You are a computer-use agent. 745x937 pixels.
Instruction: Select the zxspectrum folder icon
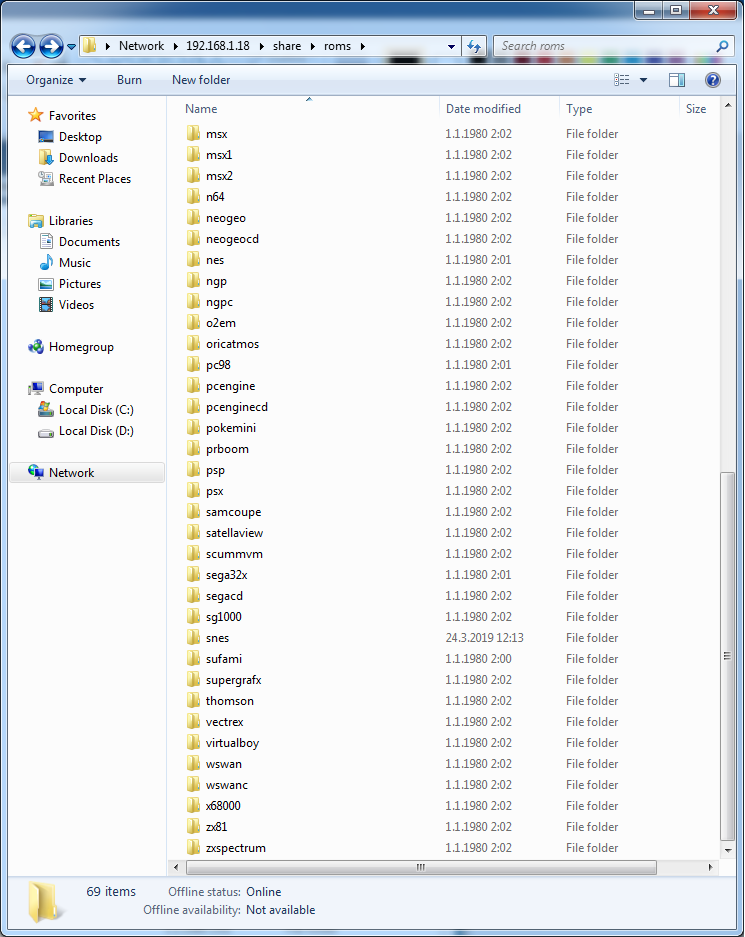(x=193, y=847)
